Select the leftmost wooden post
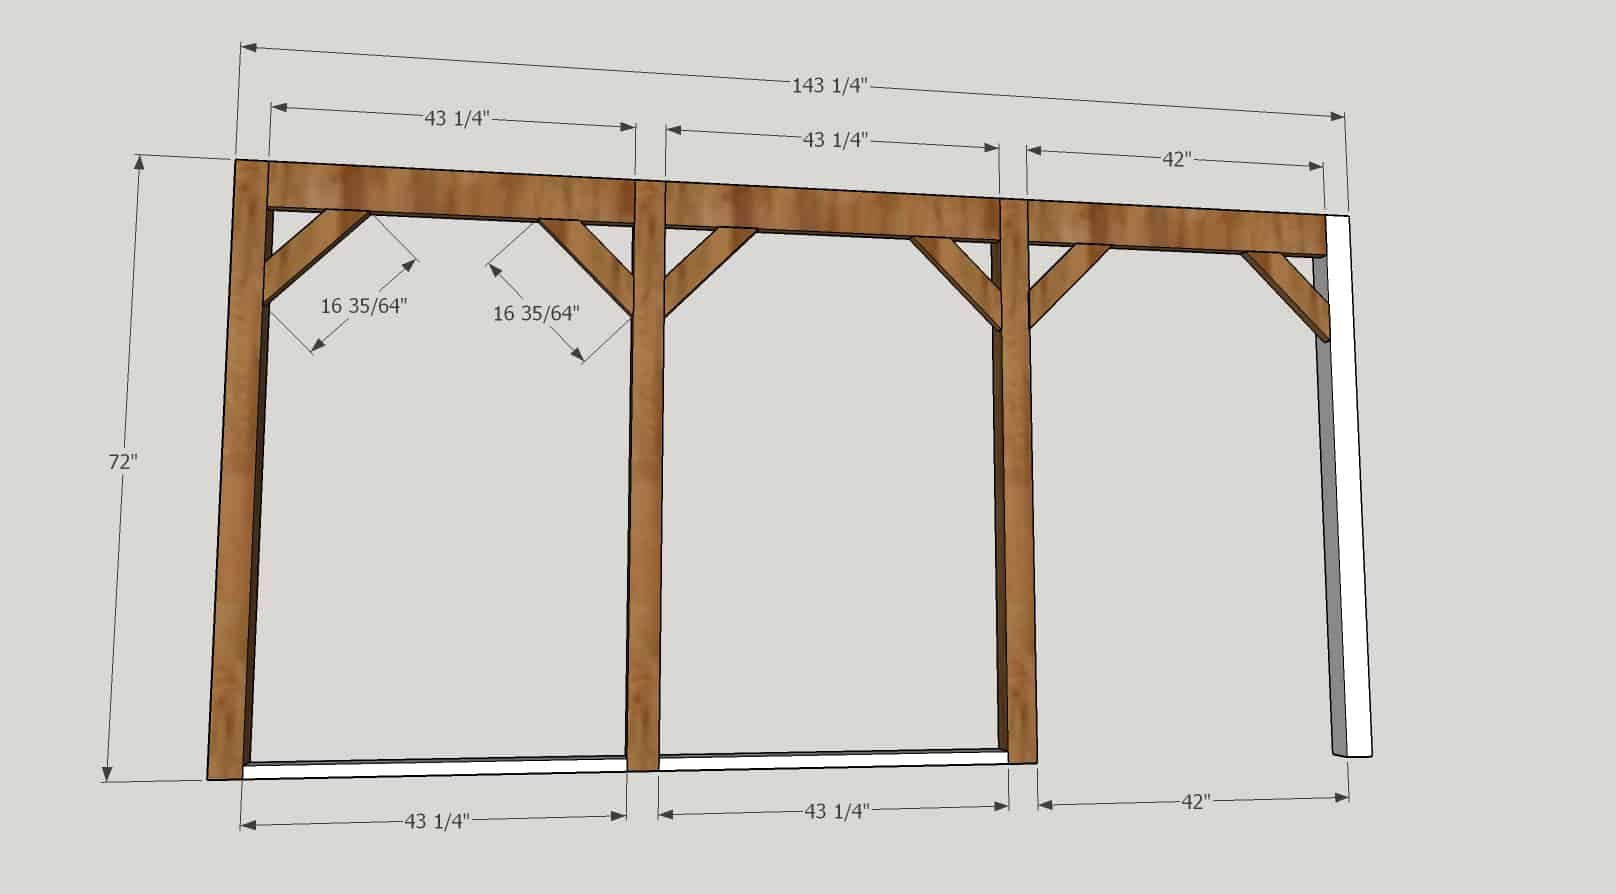The height and width of the screenshot is (894, 1616). pyautogui.click(x=238, y=470)
